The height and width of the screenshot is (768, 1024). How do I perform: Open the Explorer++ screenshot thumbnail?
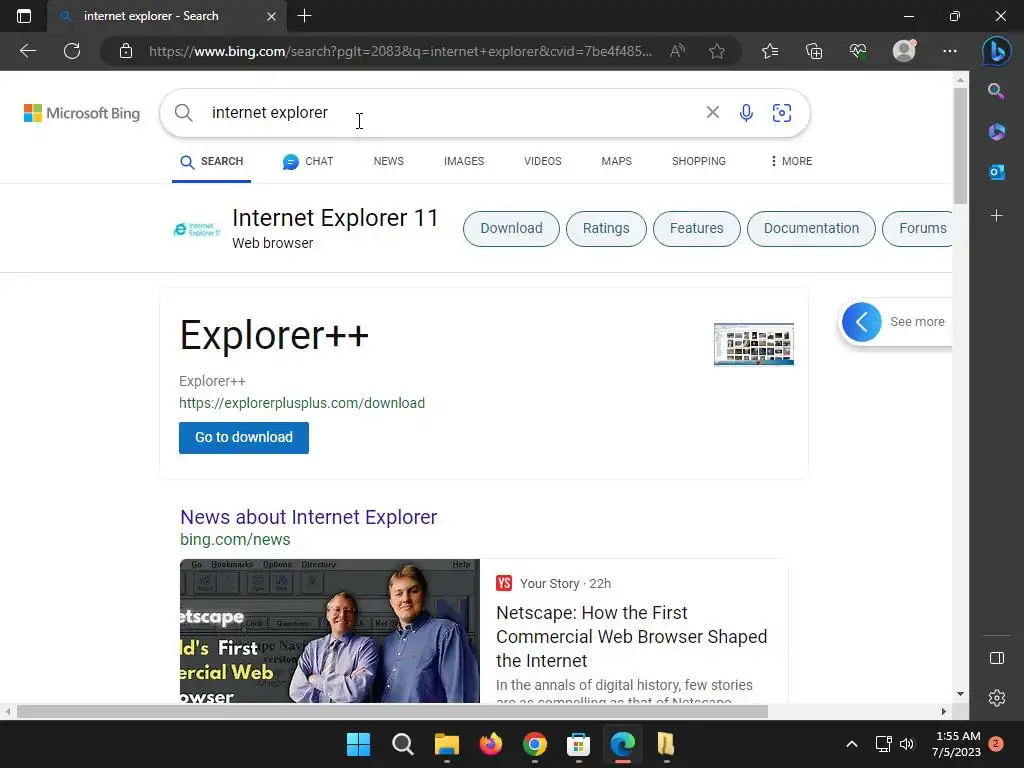[x=754, y=344]
